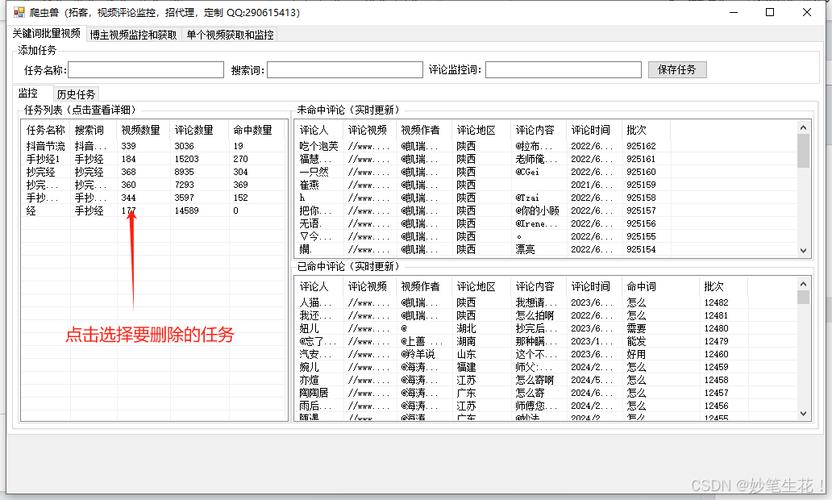Select unmatched comment row 一只然
The image size is (832, 500).
click(545, 172)
